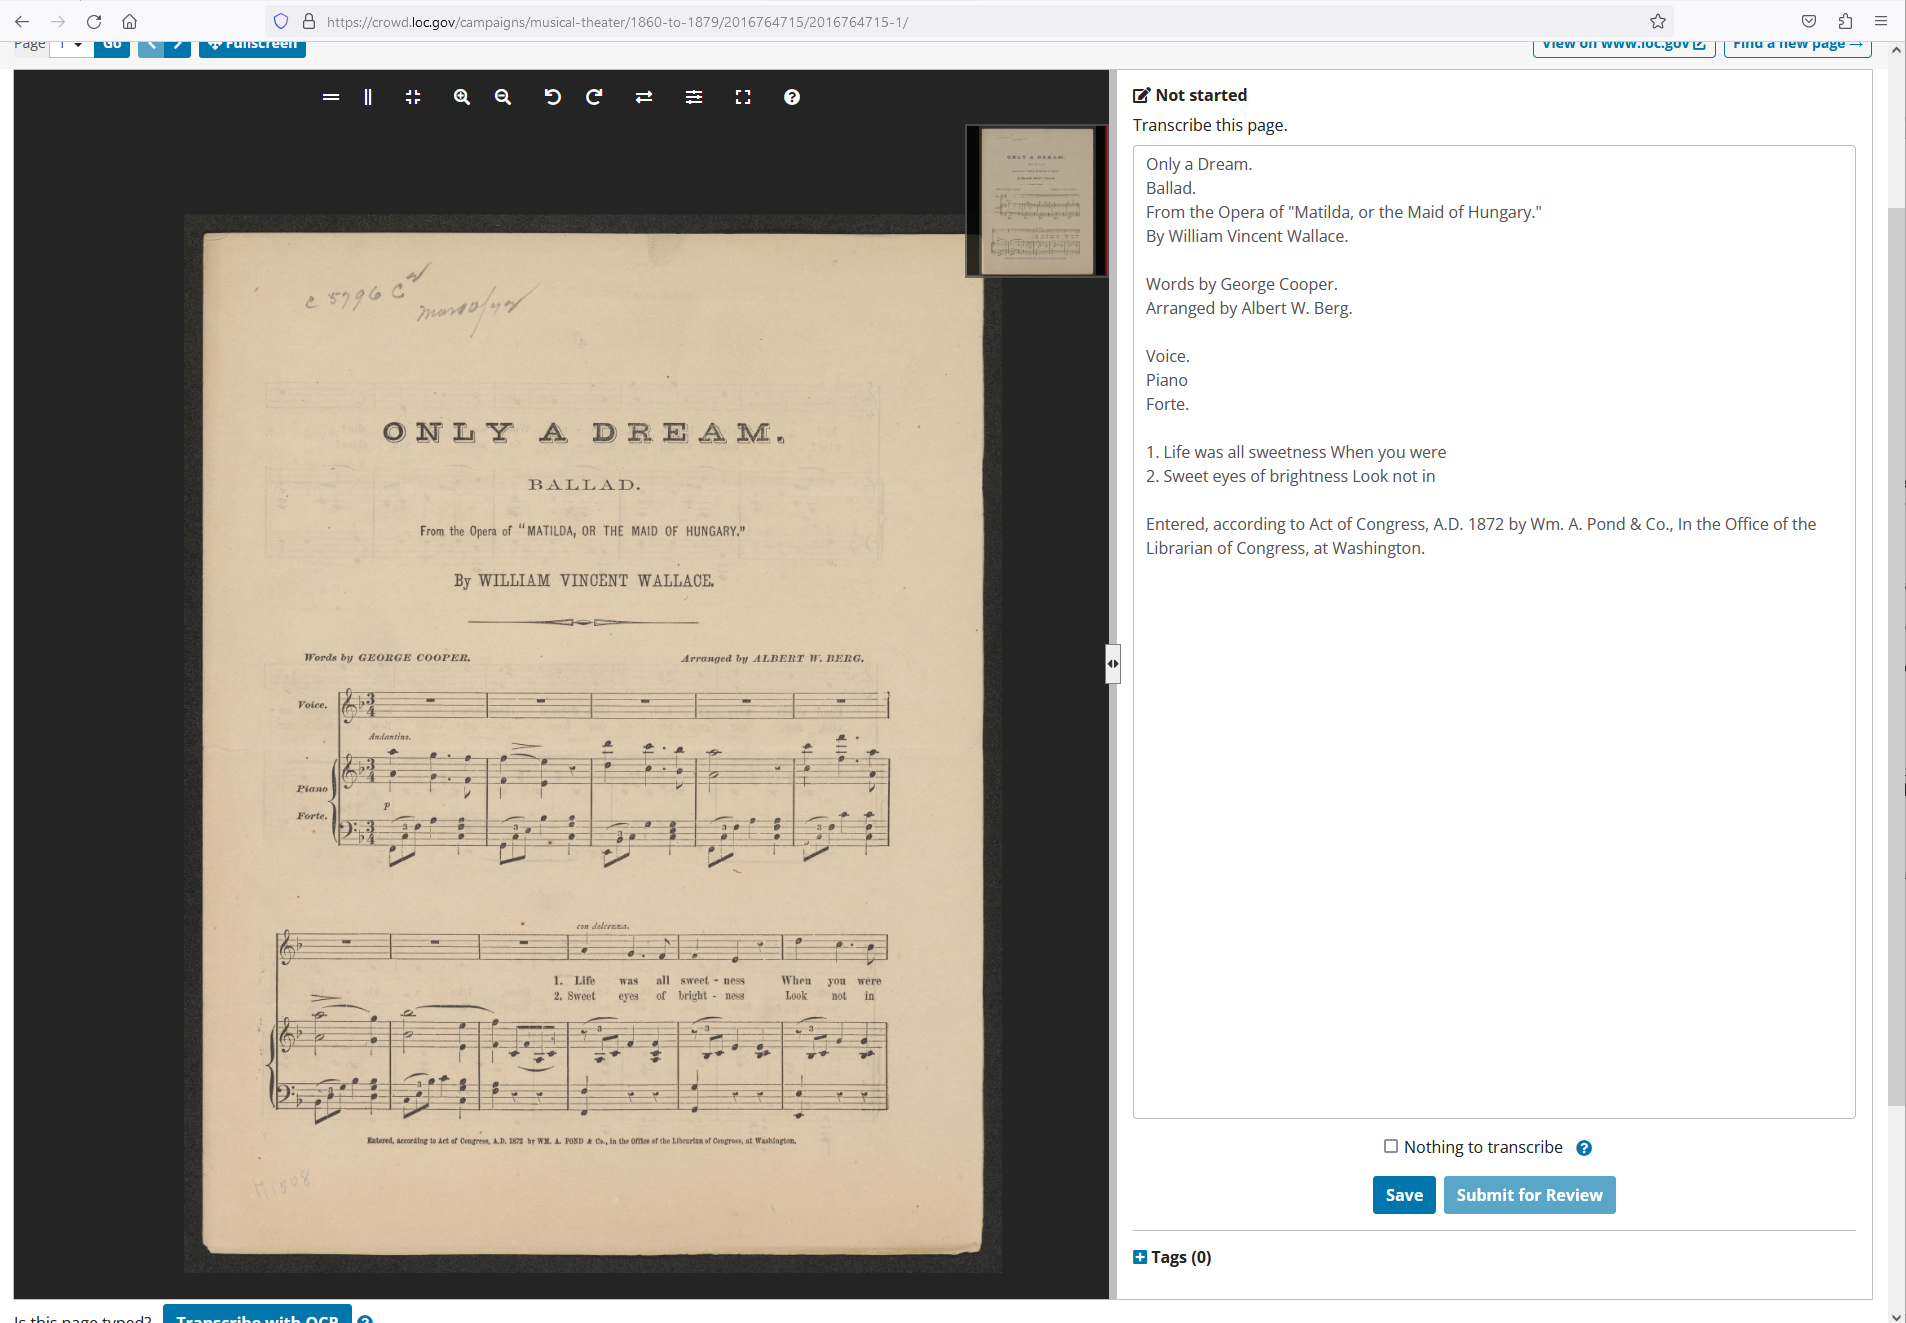Go to browser home page
Screen dimensions: 1906x1323
click(x=129, y=21)
